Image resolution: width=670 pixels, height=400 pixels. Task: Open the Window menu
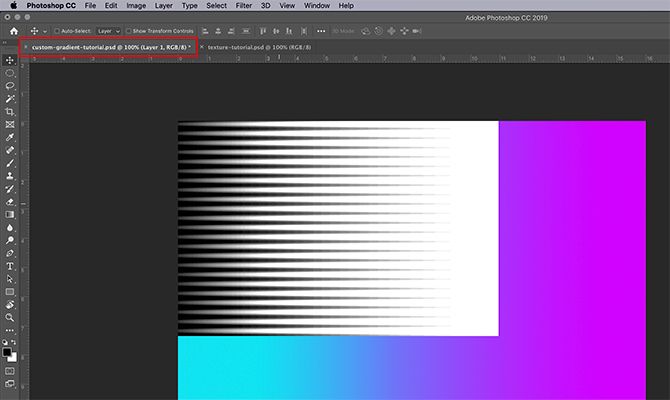click(x=317, y=6)
